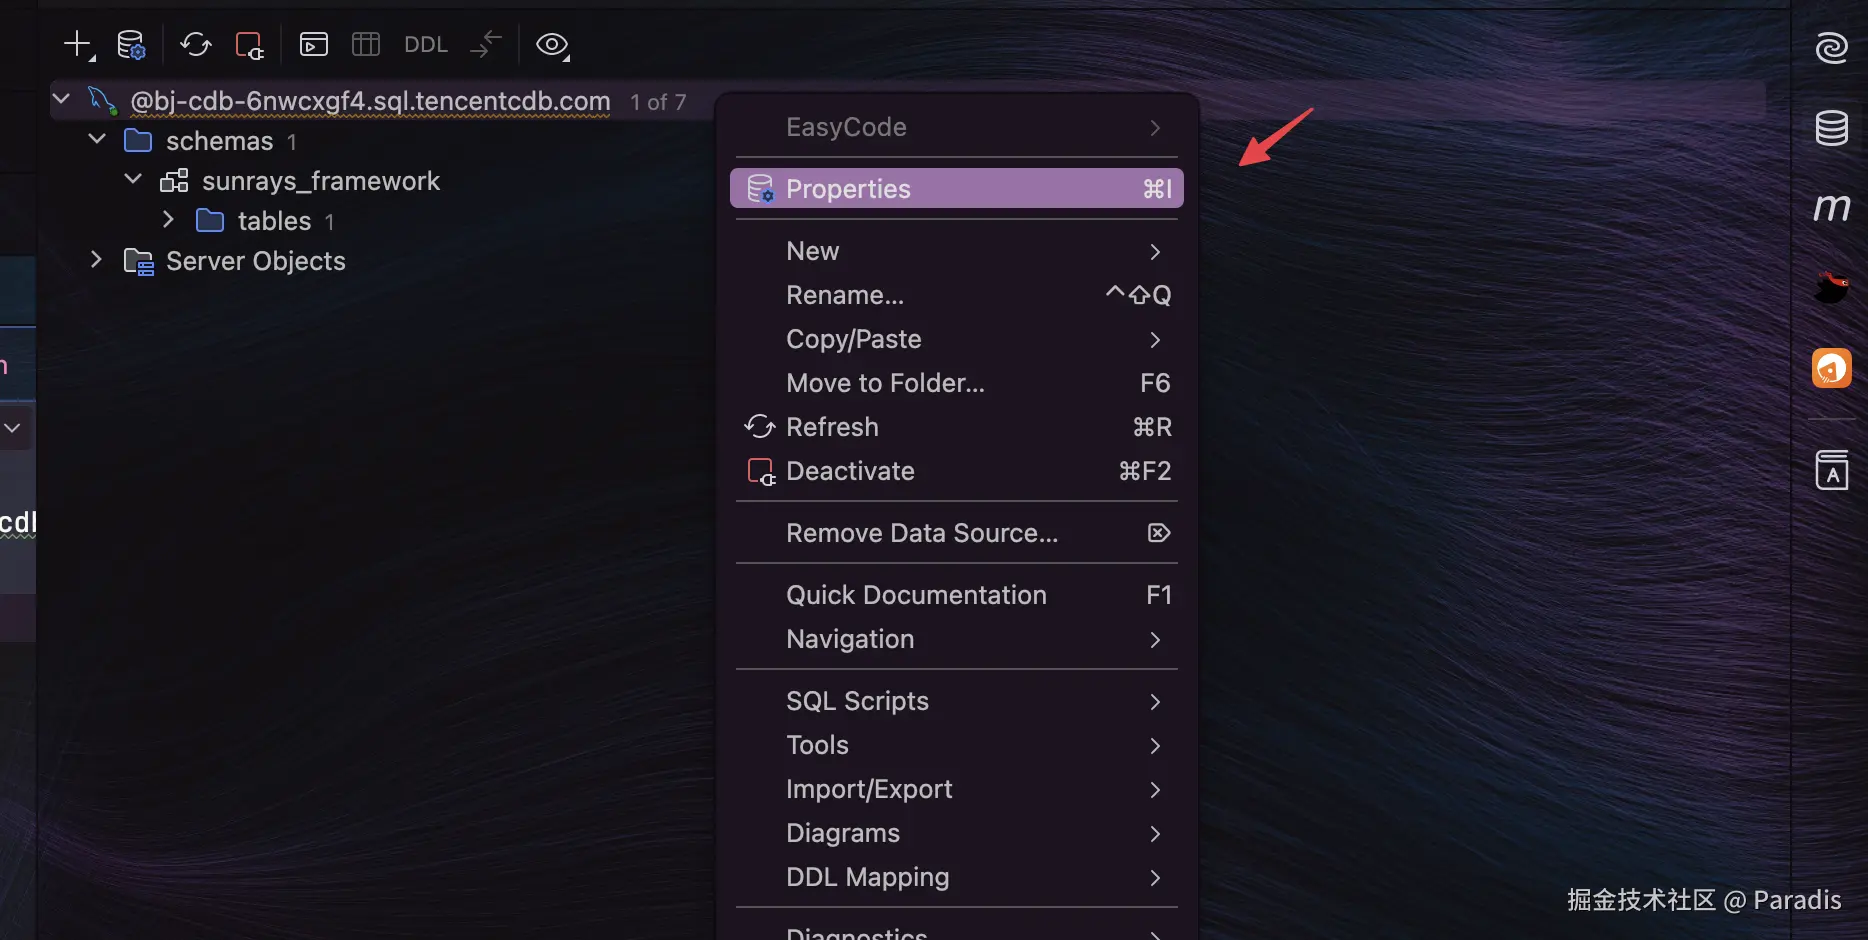
Task: Collapse the schemas folder
Action: pyautogui.click(x=97, y=140)
